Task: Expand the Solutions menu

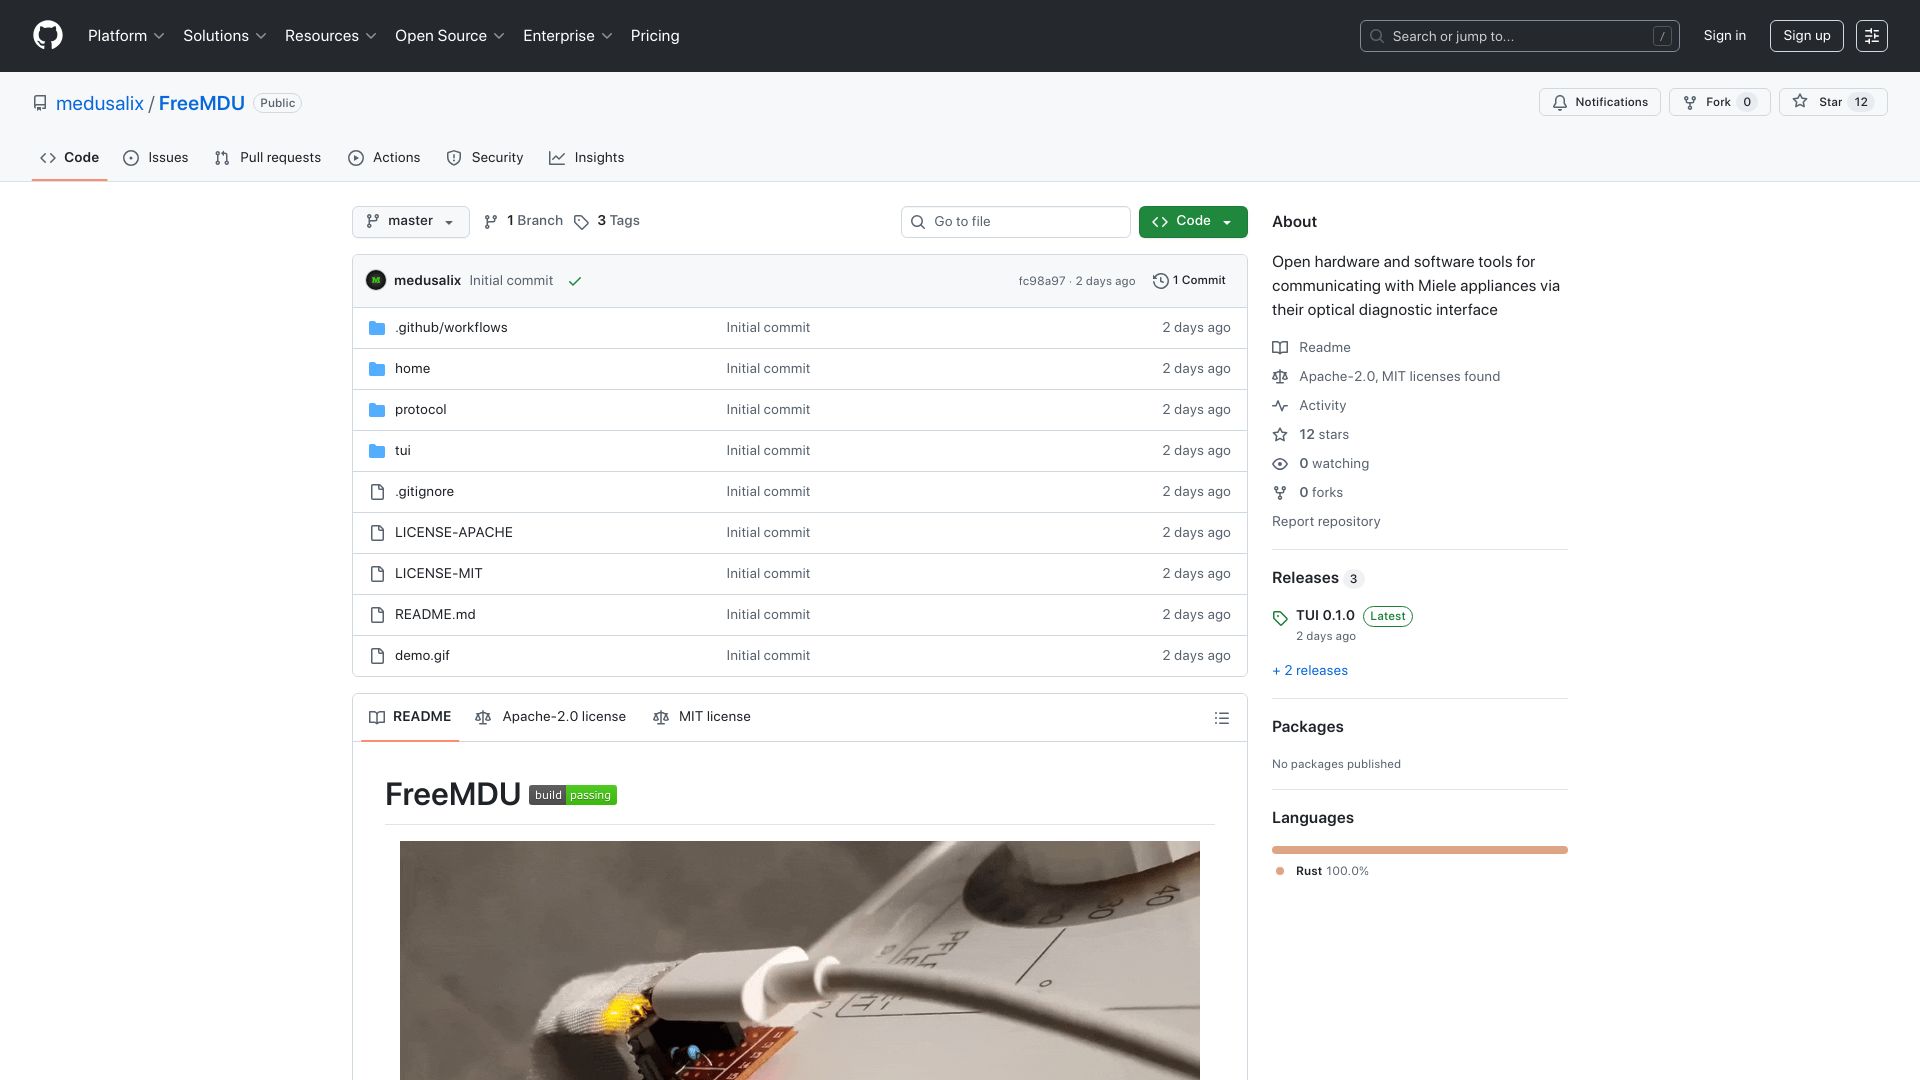Action: tap(225, 36)
